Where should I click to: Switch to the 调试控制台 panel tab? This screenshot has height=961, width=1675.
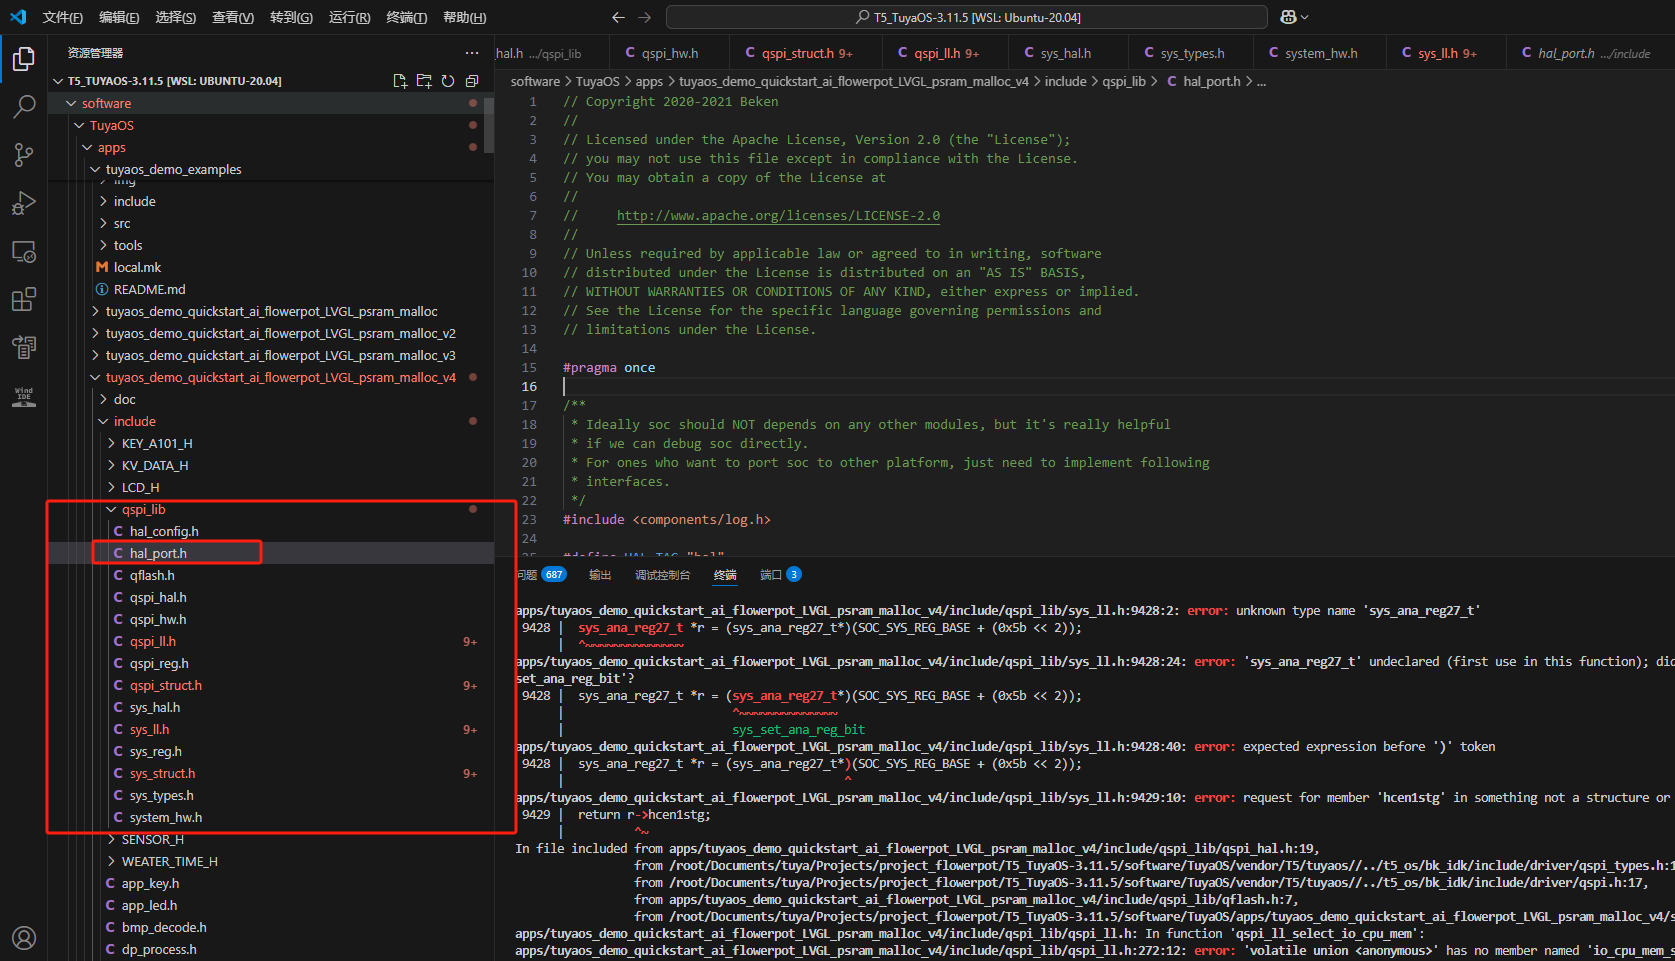pyautogui.click(x=662, y=574)
